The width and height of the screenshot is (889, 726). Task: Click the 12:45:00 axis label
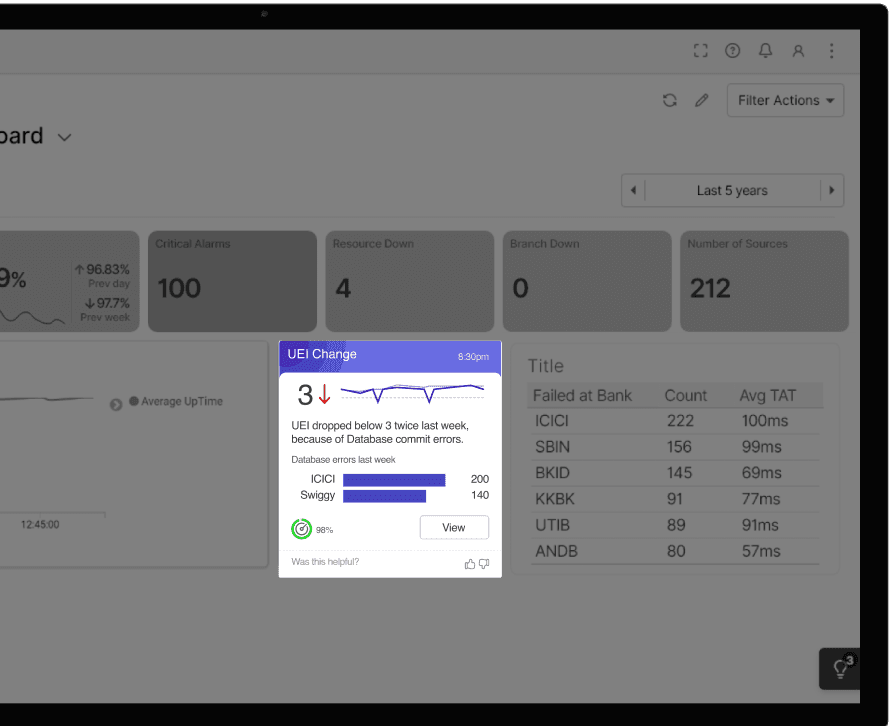pos(40,525)
